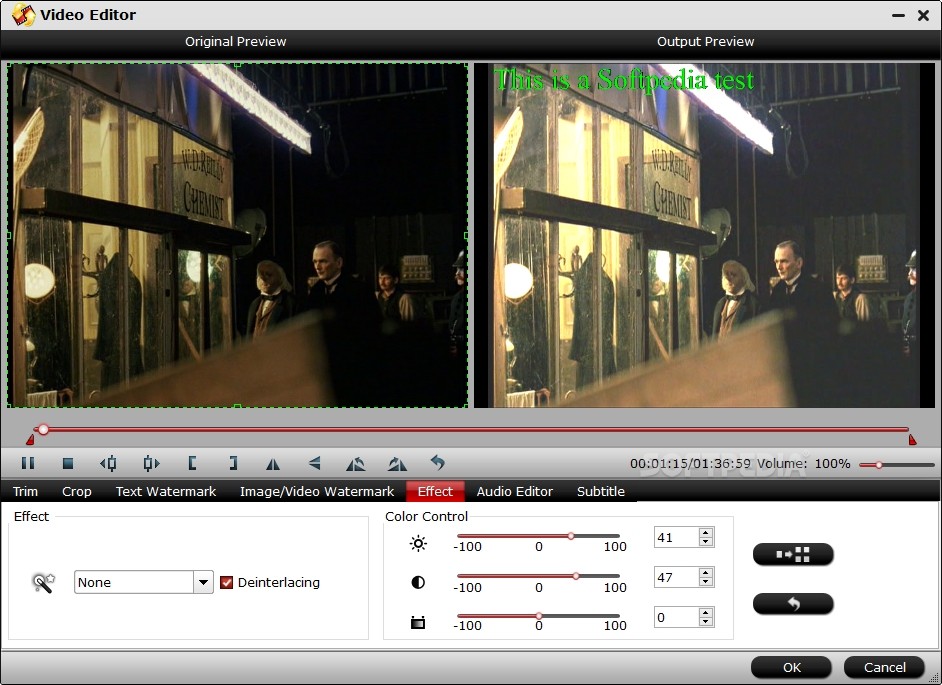Click the brightness value field showing 41
Screen dimensions: 942x685
tap(676, 537)
